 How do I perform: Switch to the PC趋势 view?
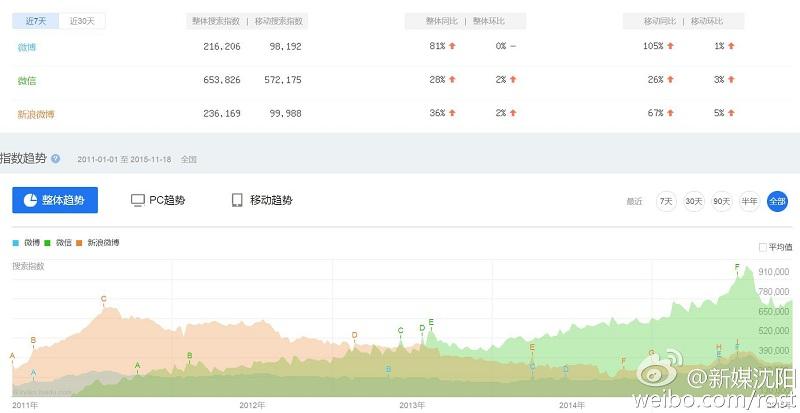158,200
